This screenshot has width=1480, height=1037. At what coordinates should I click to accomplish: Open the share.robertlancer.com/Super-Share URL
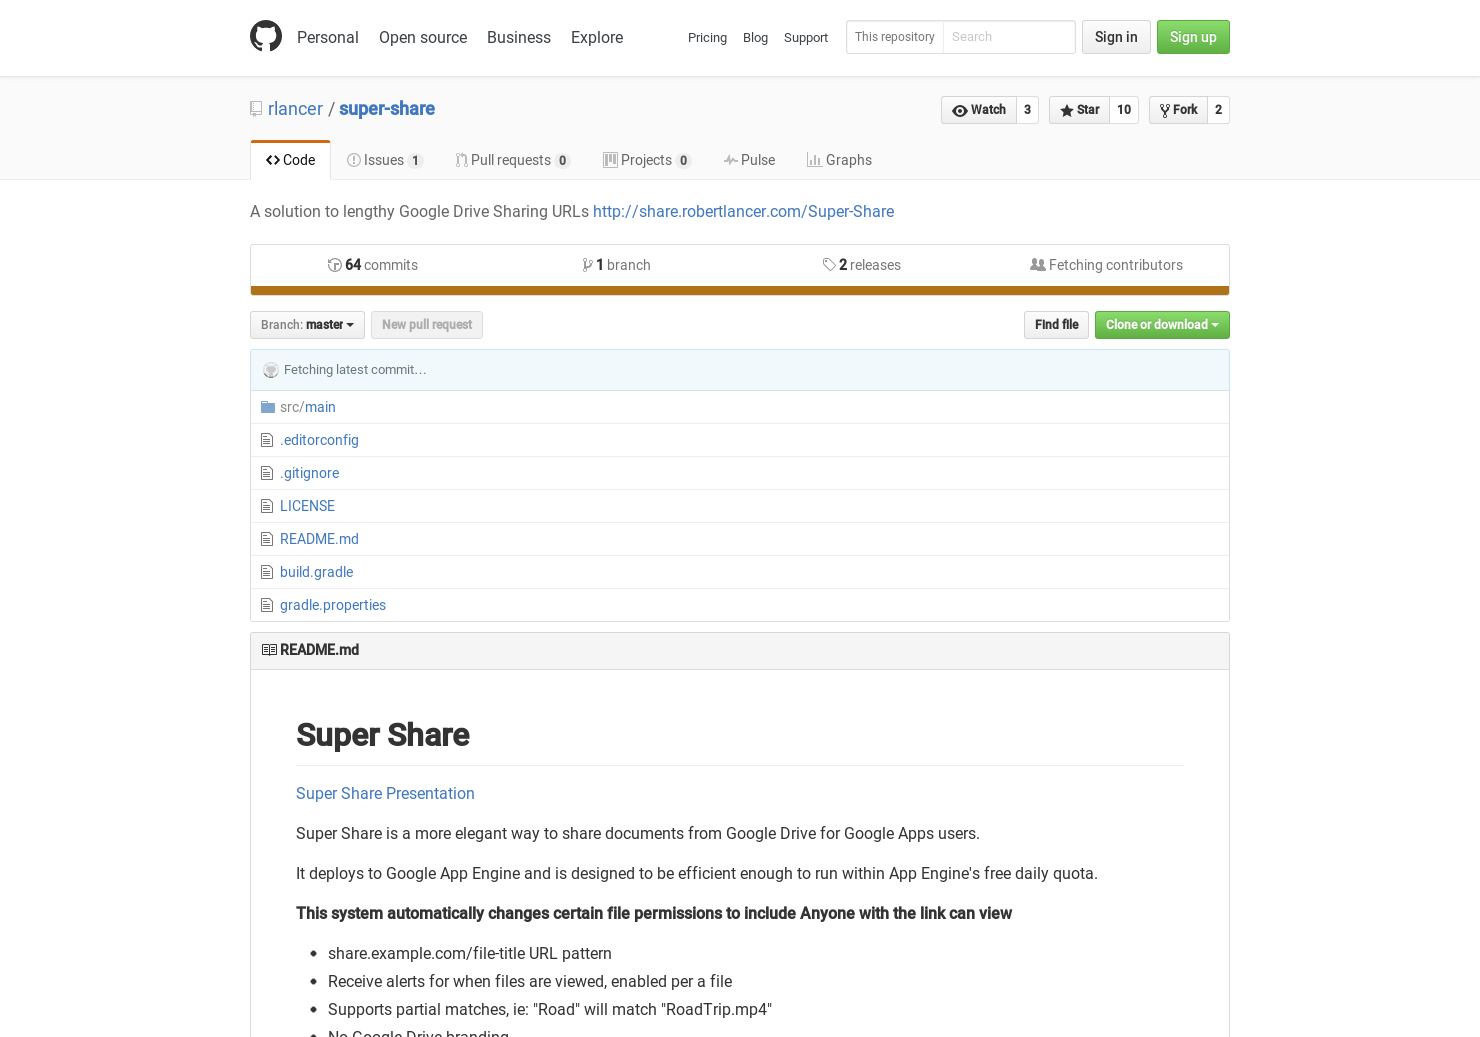click(743, 211)
